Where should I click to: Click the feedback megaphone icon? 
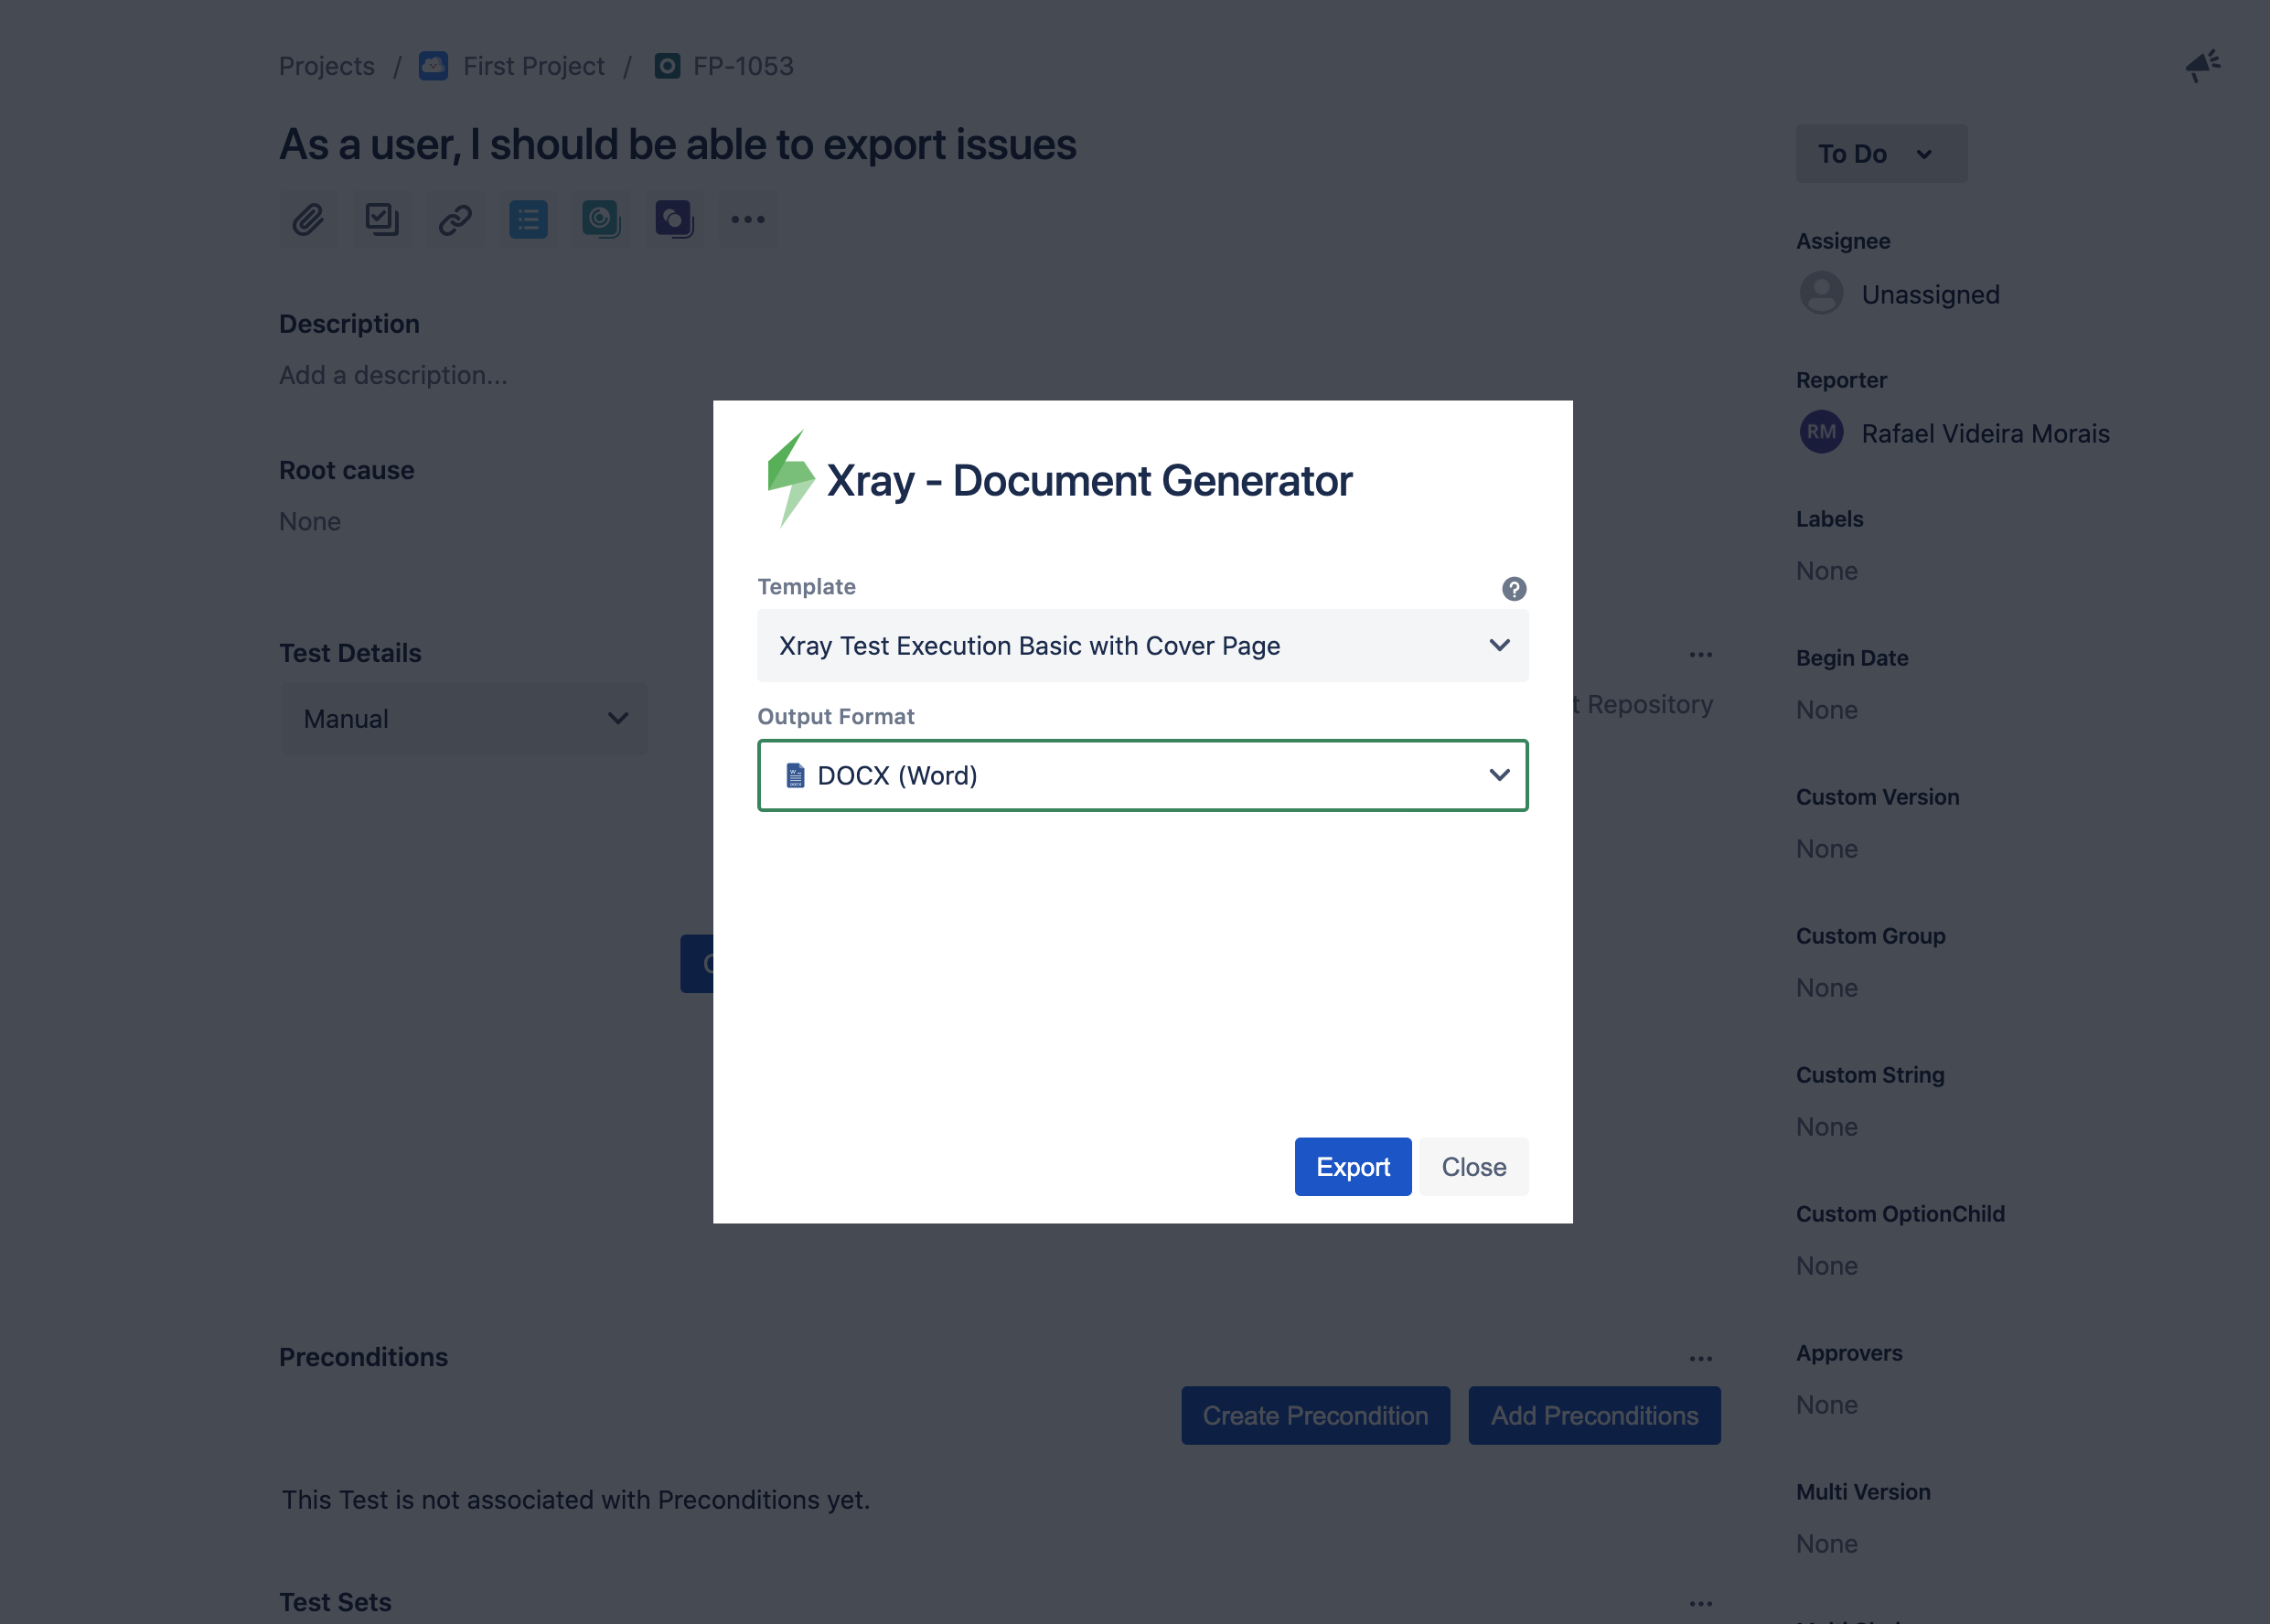[x=2202, y=66]
